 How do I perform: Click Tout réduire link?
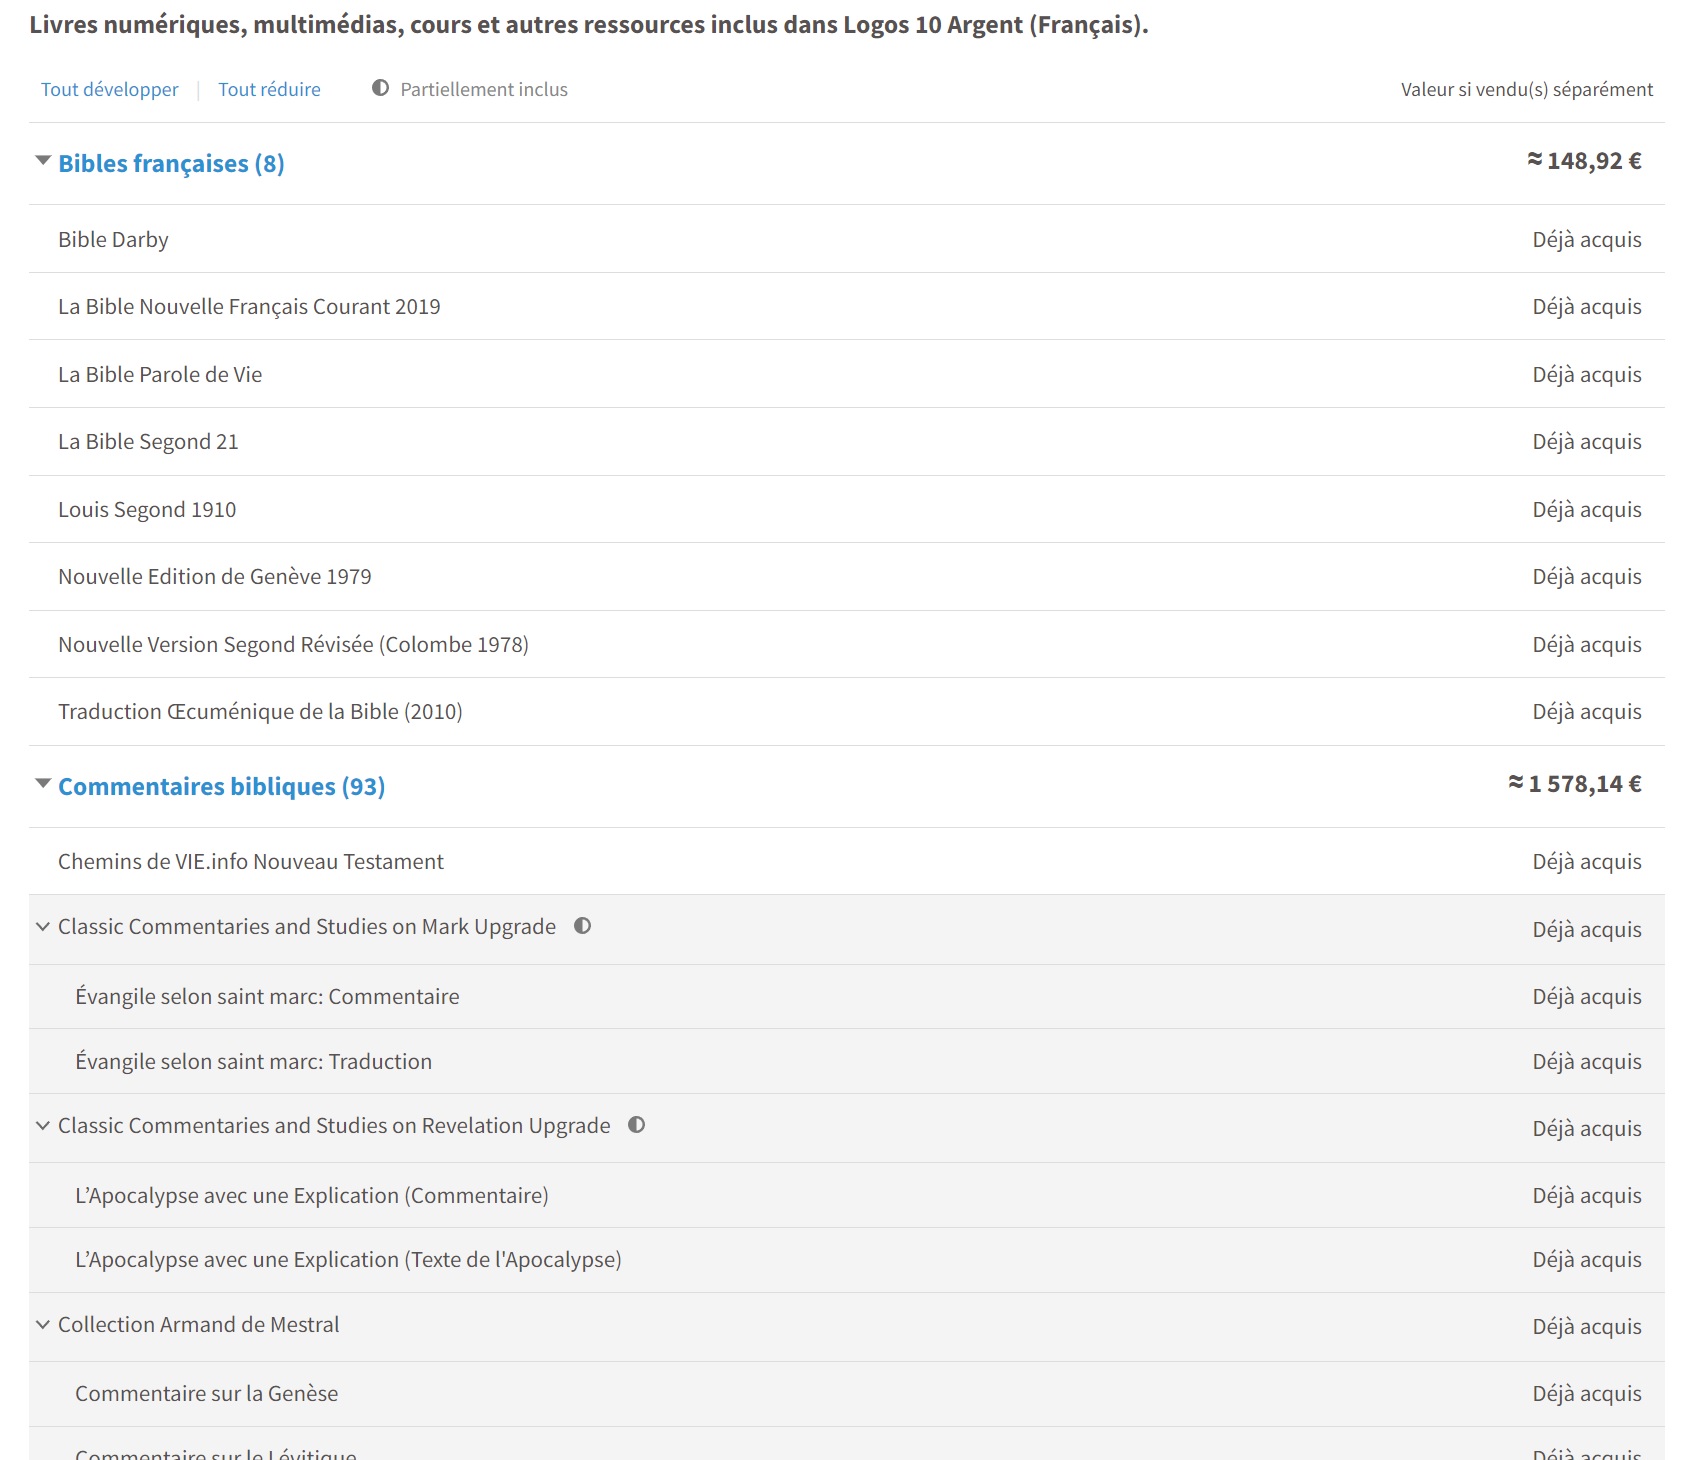click(x=270, y=89)
